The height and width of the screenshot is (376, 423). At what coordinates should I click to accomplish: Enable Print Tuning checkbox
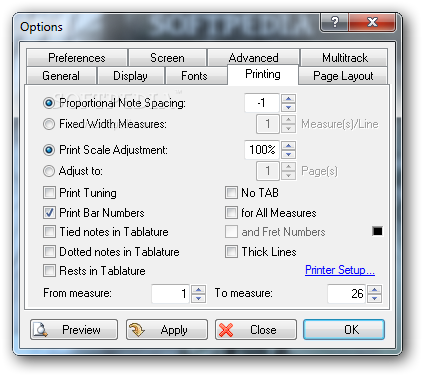pyautogui.click(x=49, y=193)
